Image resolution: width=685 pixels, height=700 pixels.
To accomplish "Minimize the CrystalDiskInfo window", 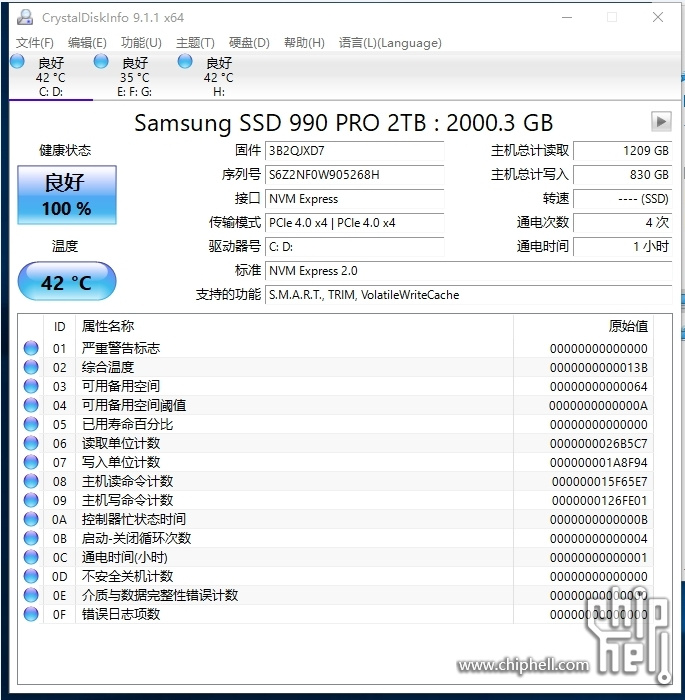I will click(x=567, y=17).
